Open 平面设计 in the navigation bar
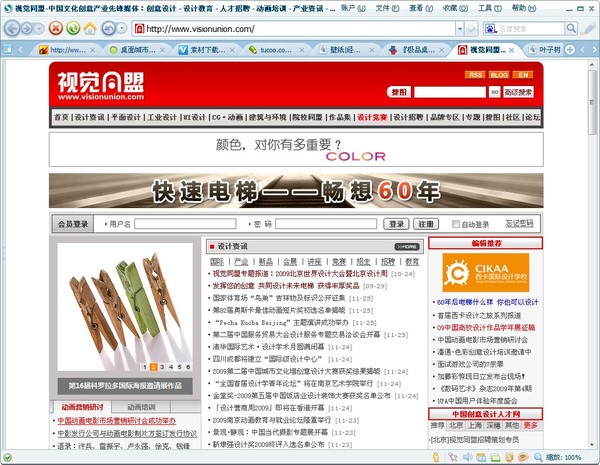Viewport: 600px width, 465px height. click(x=126, y=117)
